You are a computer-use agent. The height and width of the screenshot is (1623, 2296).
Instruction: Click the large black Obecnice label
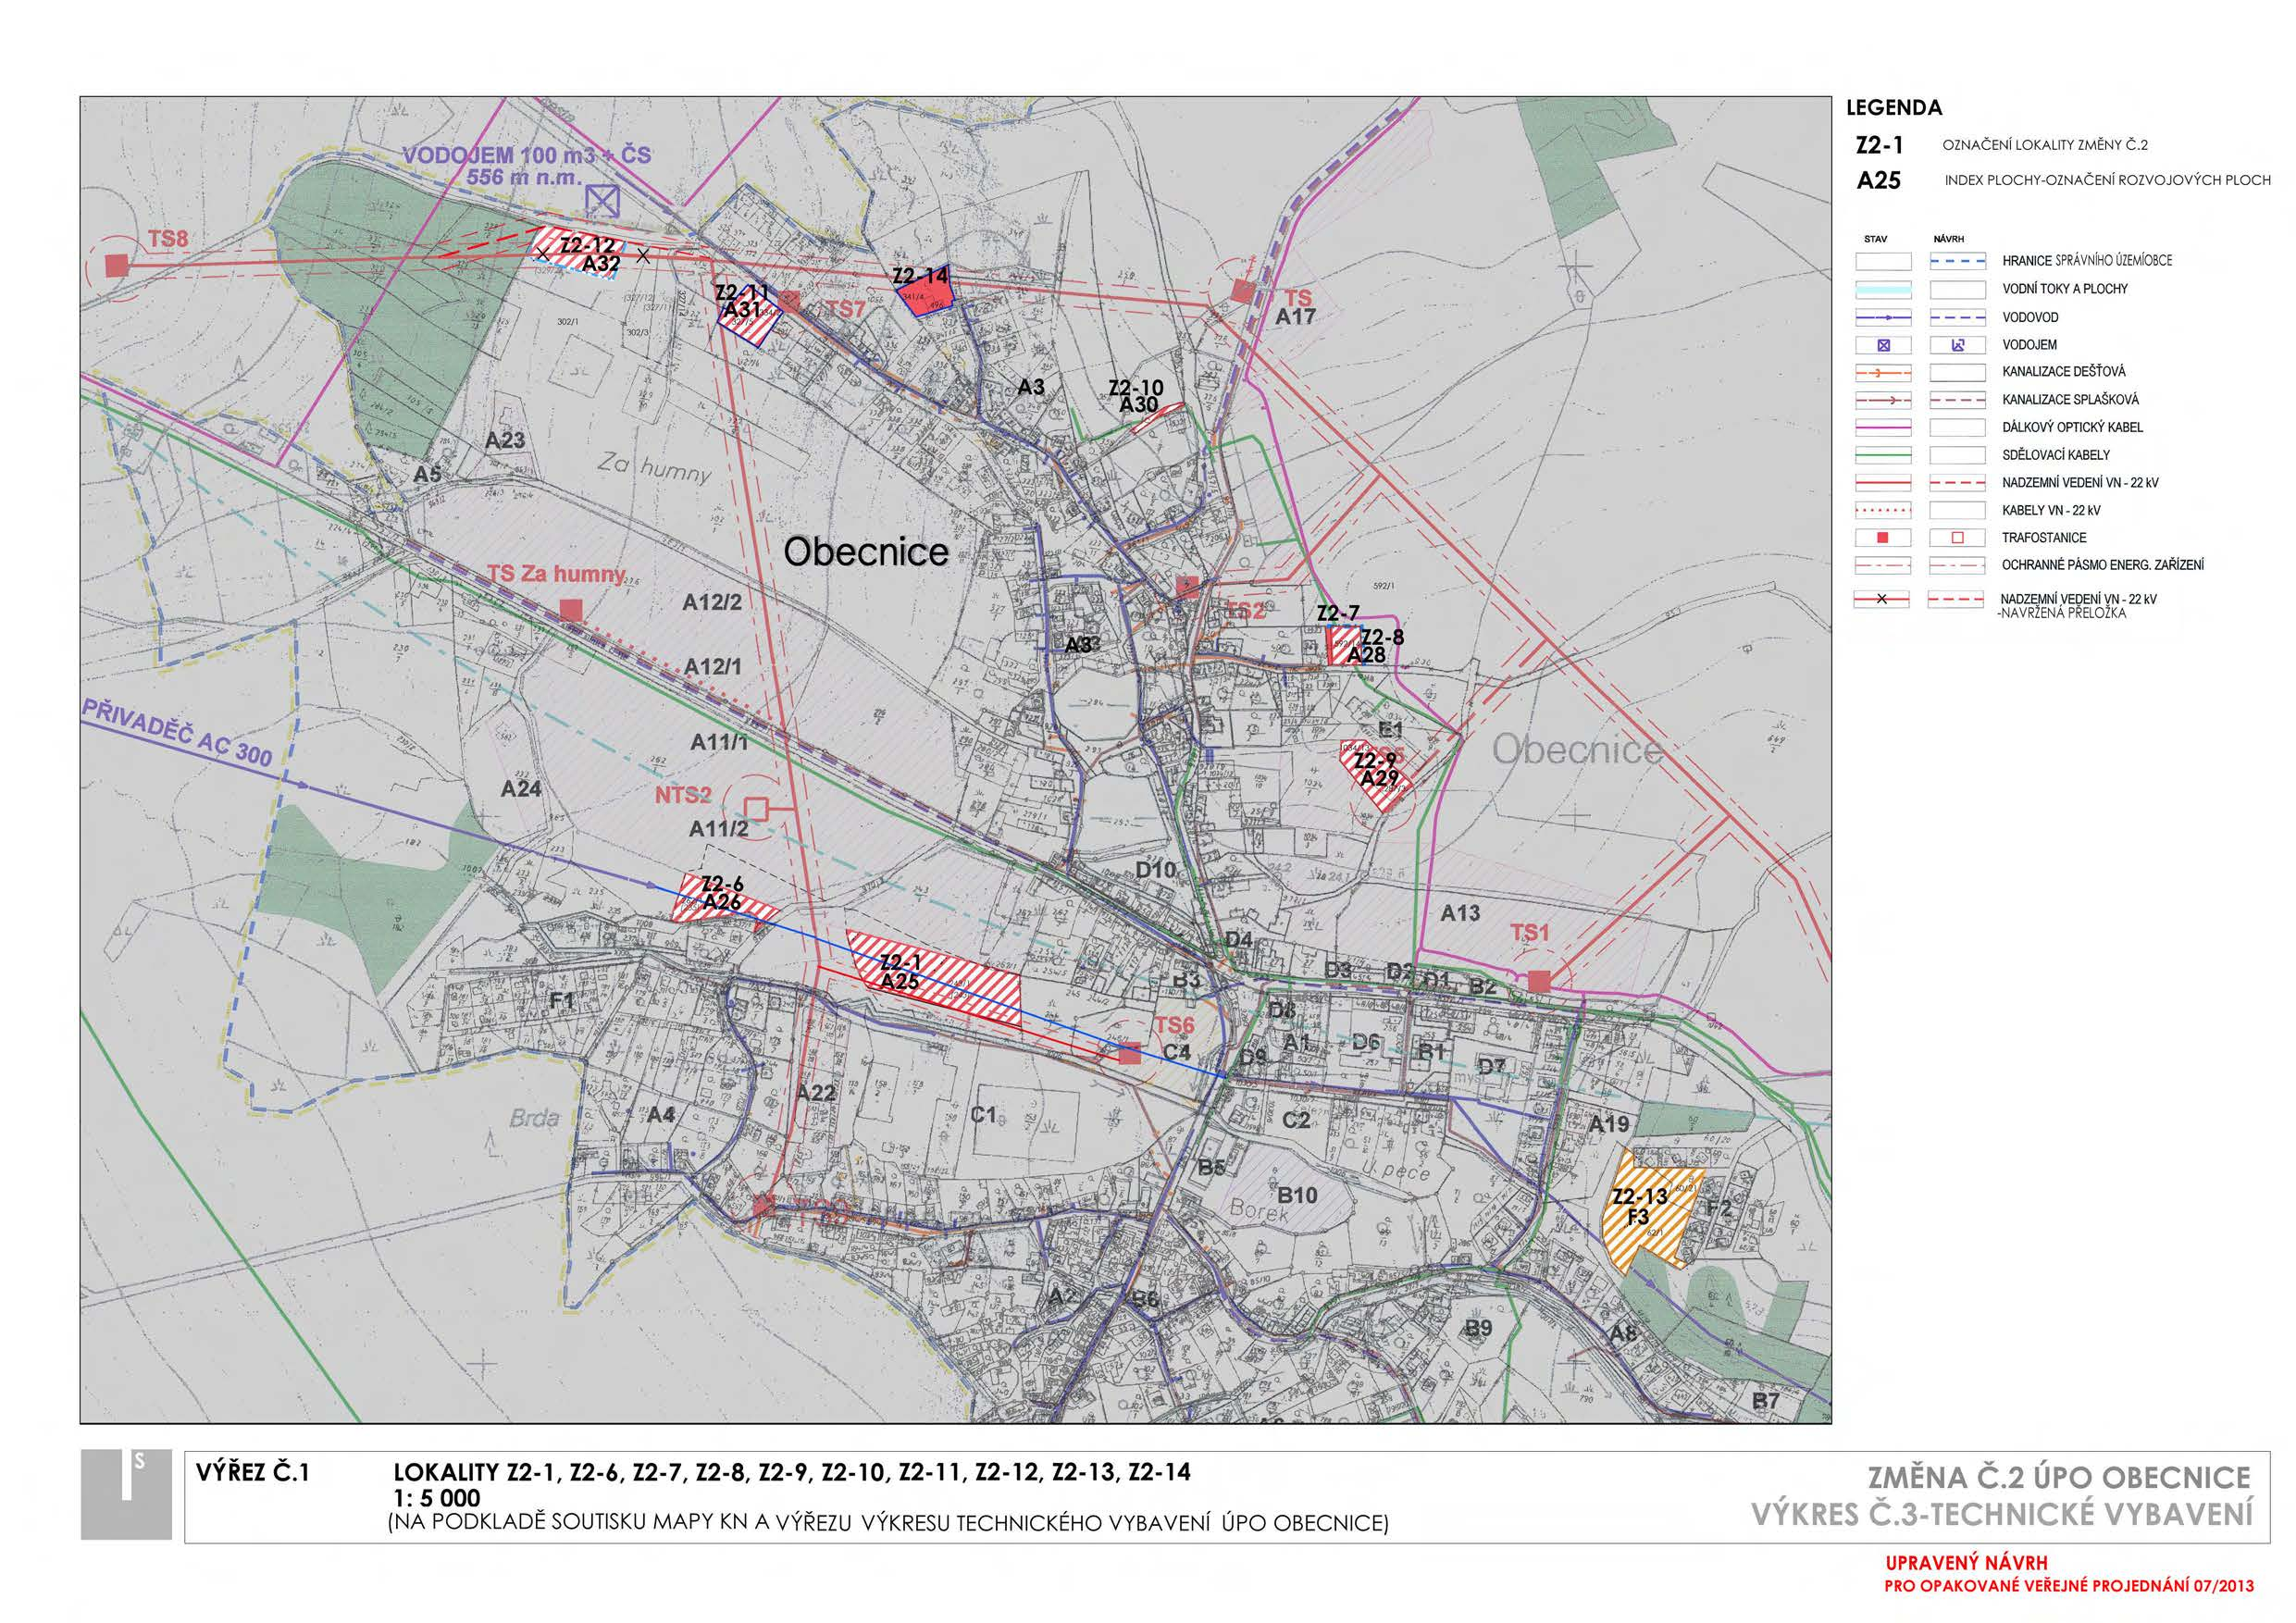click(x=866, y=551)
